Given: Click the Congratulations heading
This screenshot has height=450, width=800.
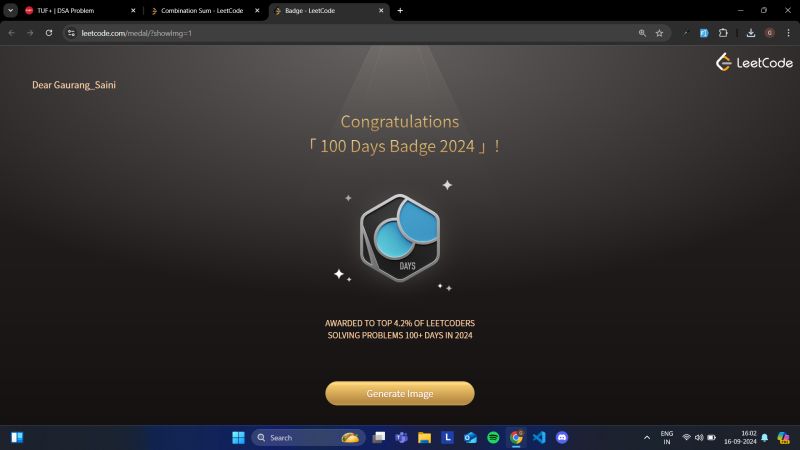Looking at the screenshot, I should (399, 121).
